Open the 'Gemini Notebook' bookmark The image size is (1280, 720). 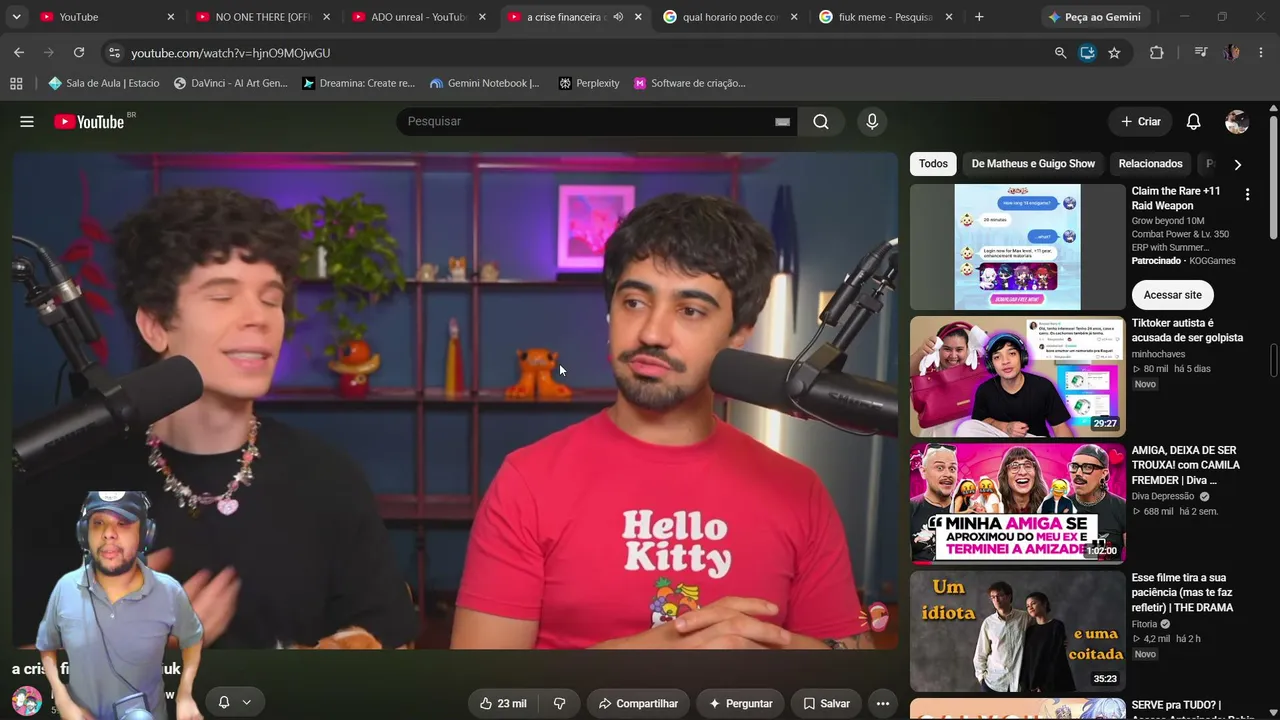484,83
